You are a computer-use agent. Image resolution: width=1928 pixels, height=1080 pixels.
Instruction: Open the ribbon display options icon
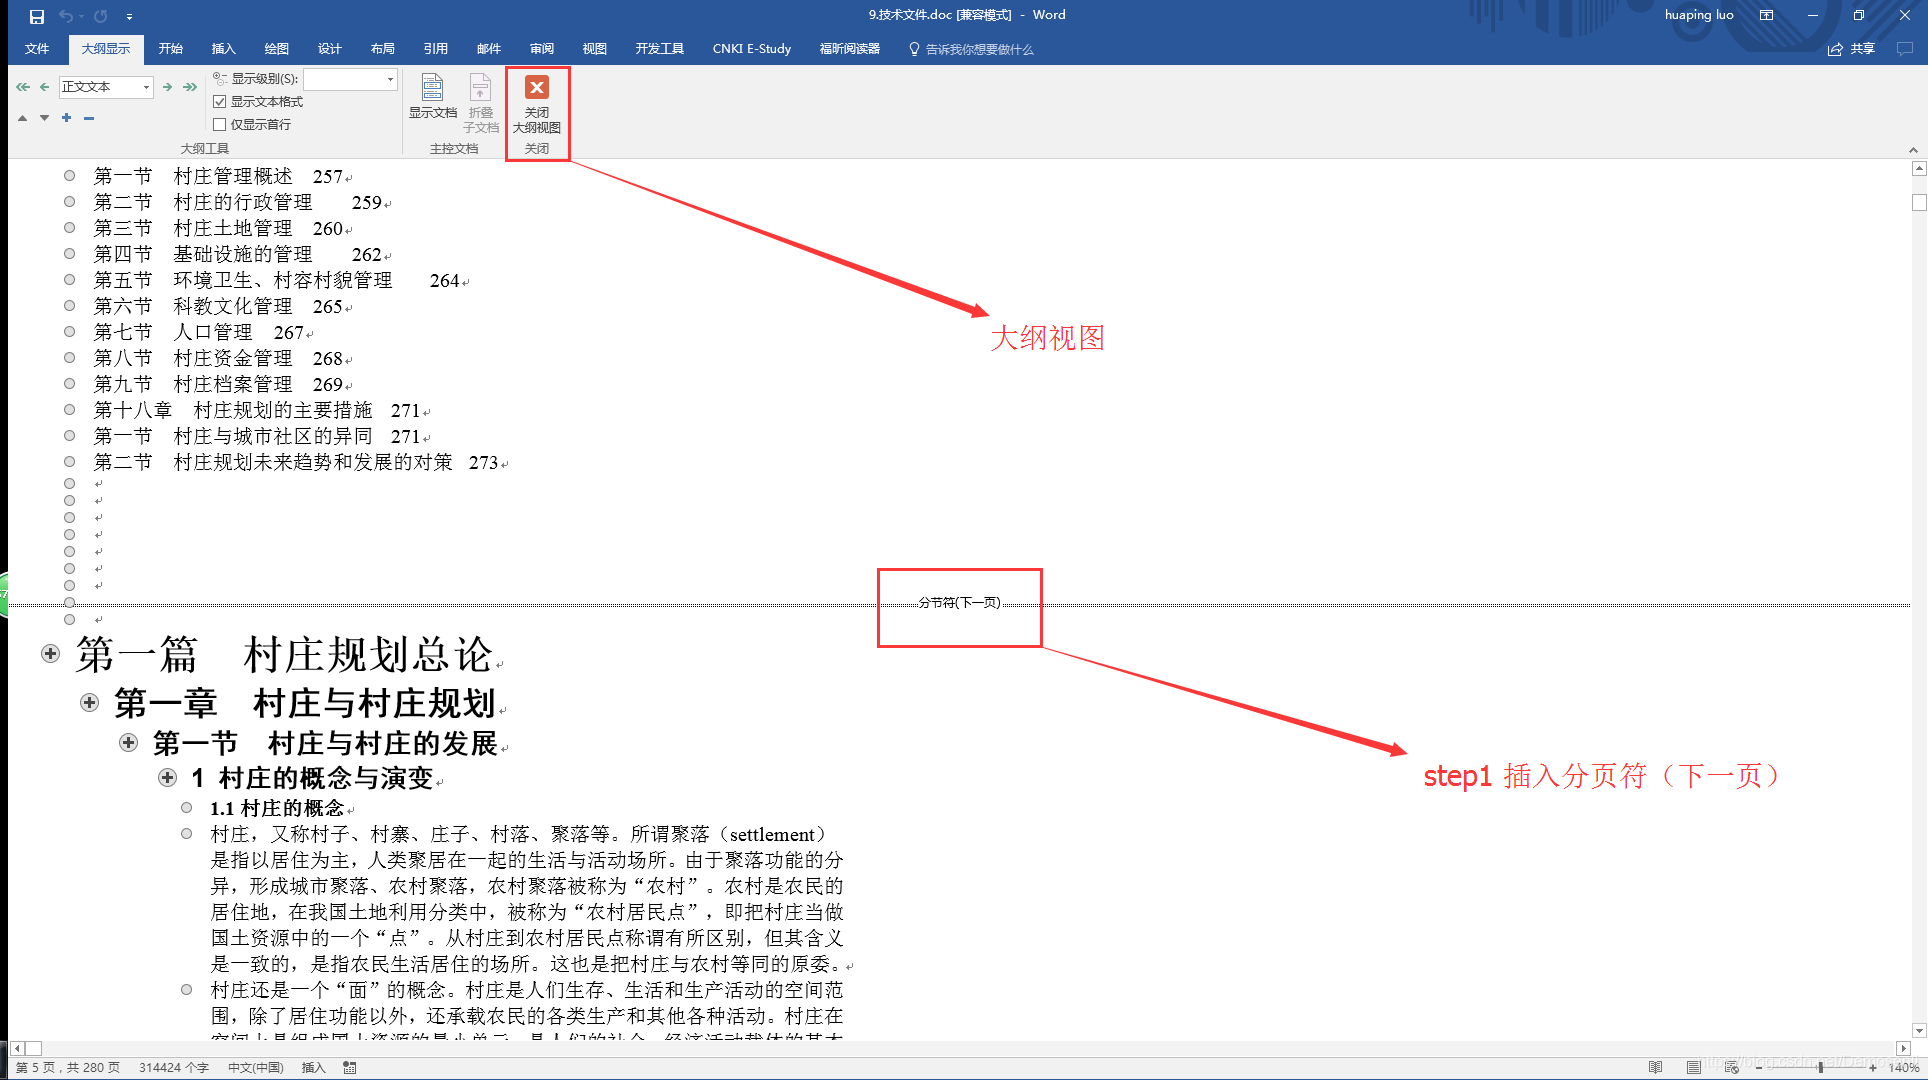[1767, 15]
